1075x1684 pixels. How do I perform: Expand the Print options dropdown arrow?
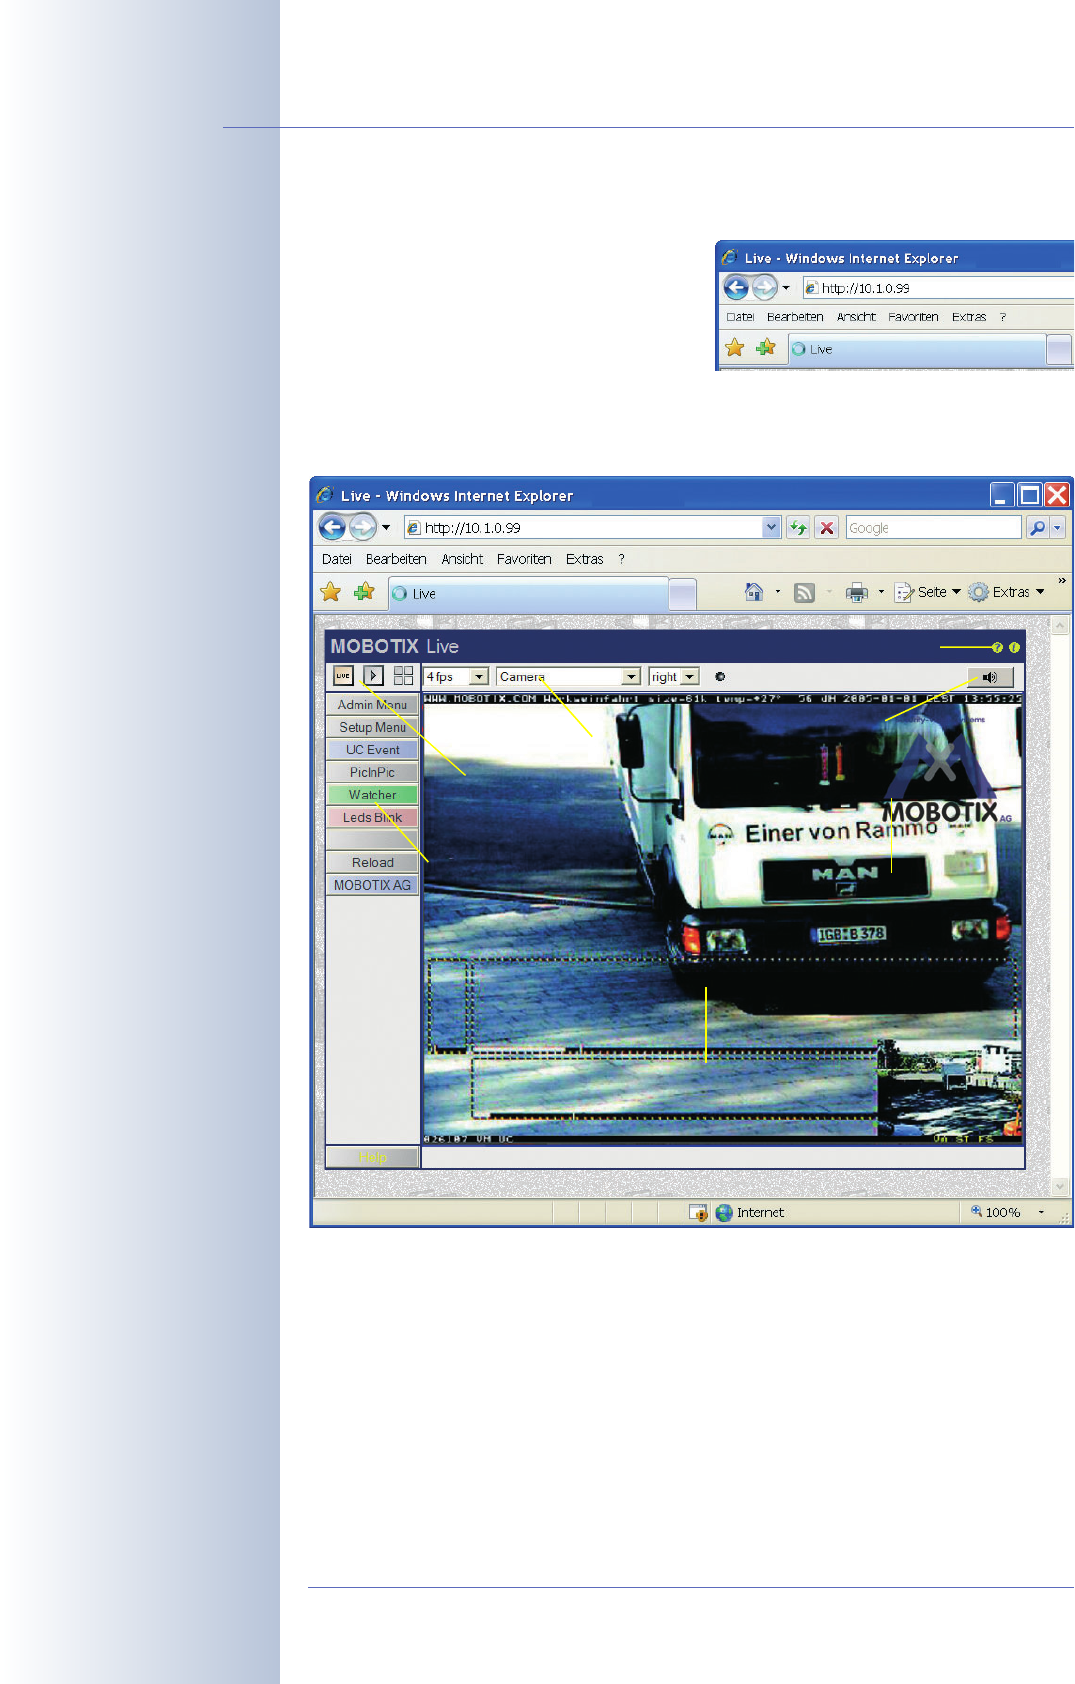pyautogui.click(x=881, y=592)
